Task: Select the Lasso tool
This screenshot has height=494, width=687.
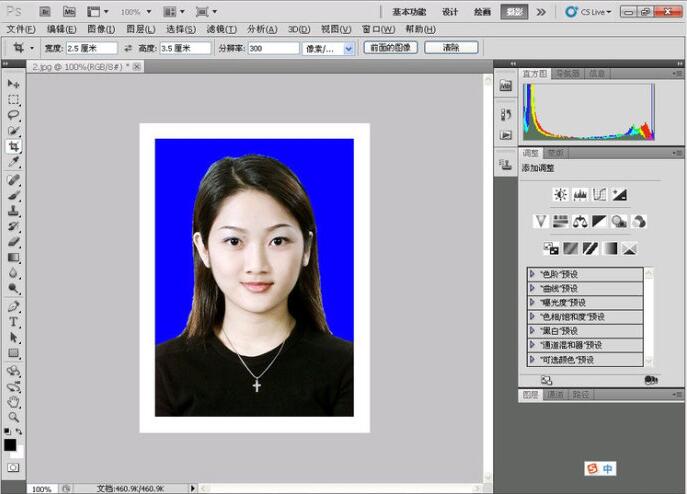Action: click(14, 115)
